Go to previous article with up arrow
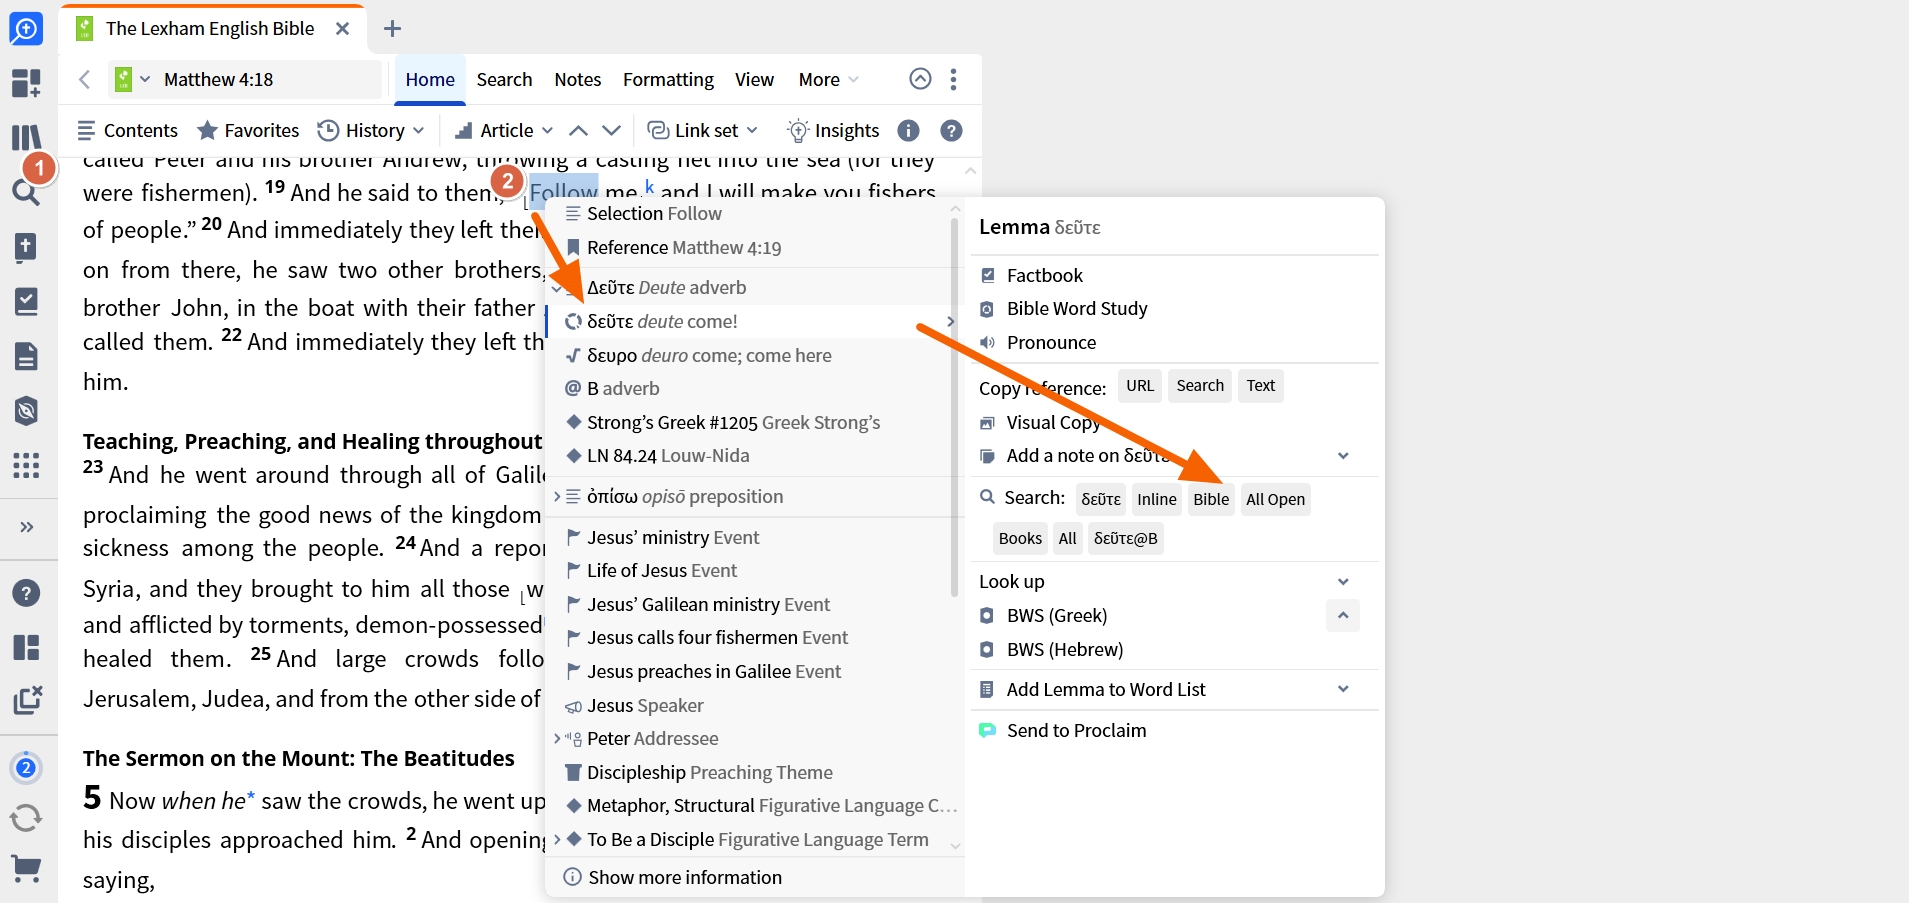 click(578, 130)
